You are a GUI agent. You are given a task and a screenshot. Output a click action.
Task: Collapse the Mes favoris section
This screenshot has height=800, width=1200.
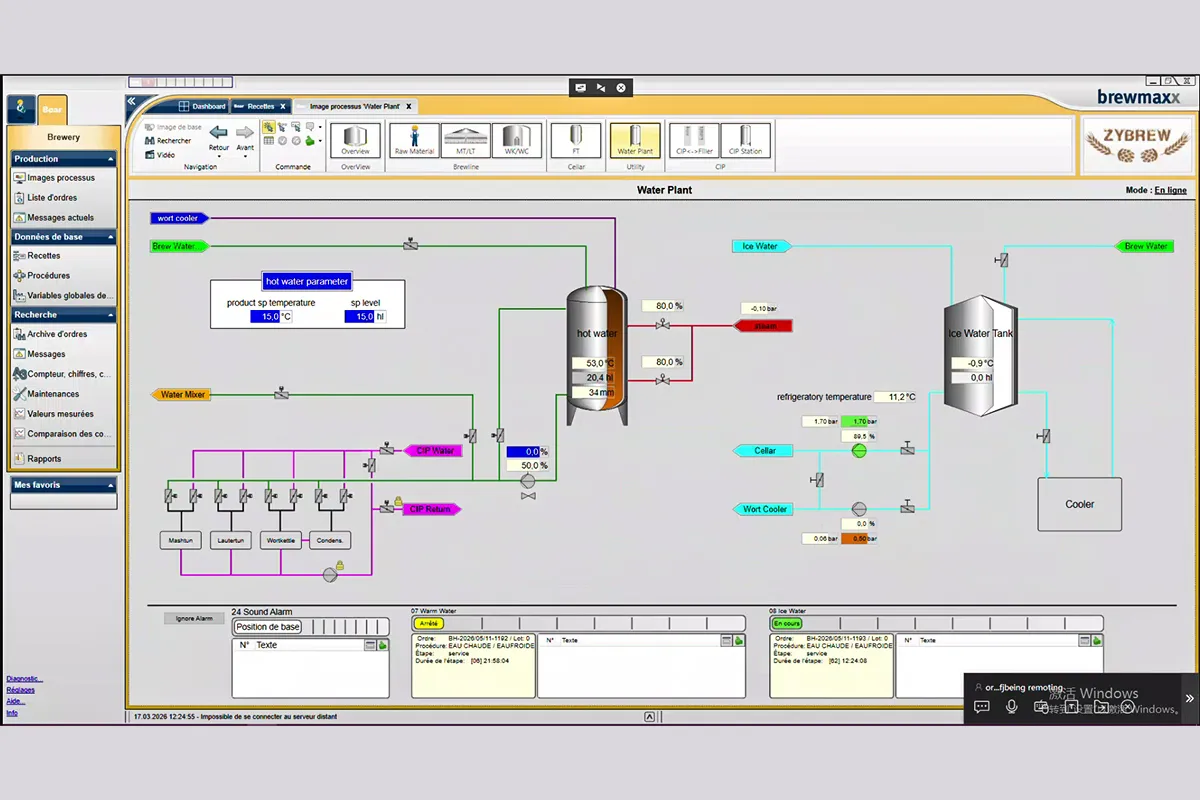111,485
